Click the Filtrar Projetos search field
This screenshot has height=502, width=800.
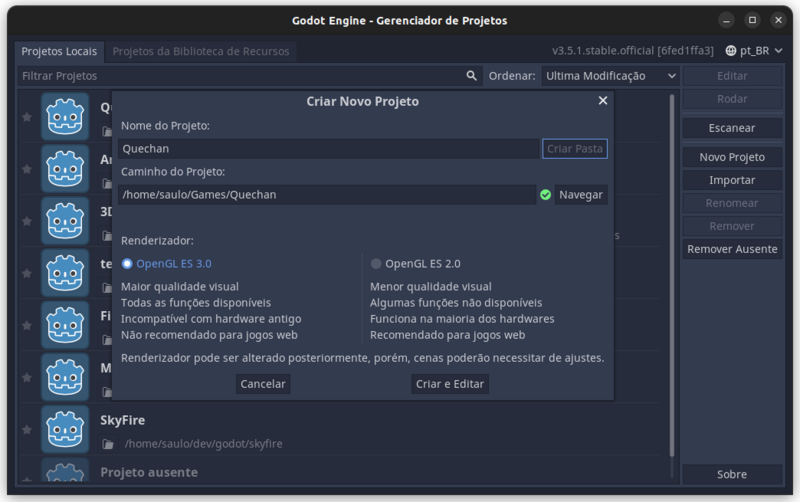tap(250, 76)
